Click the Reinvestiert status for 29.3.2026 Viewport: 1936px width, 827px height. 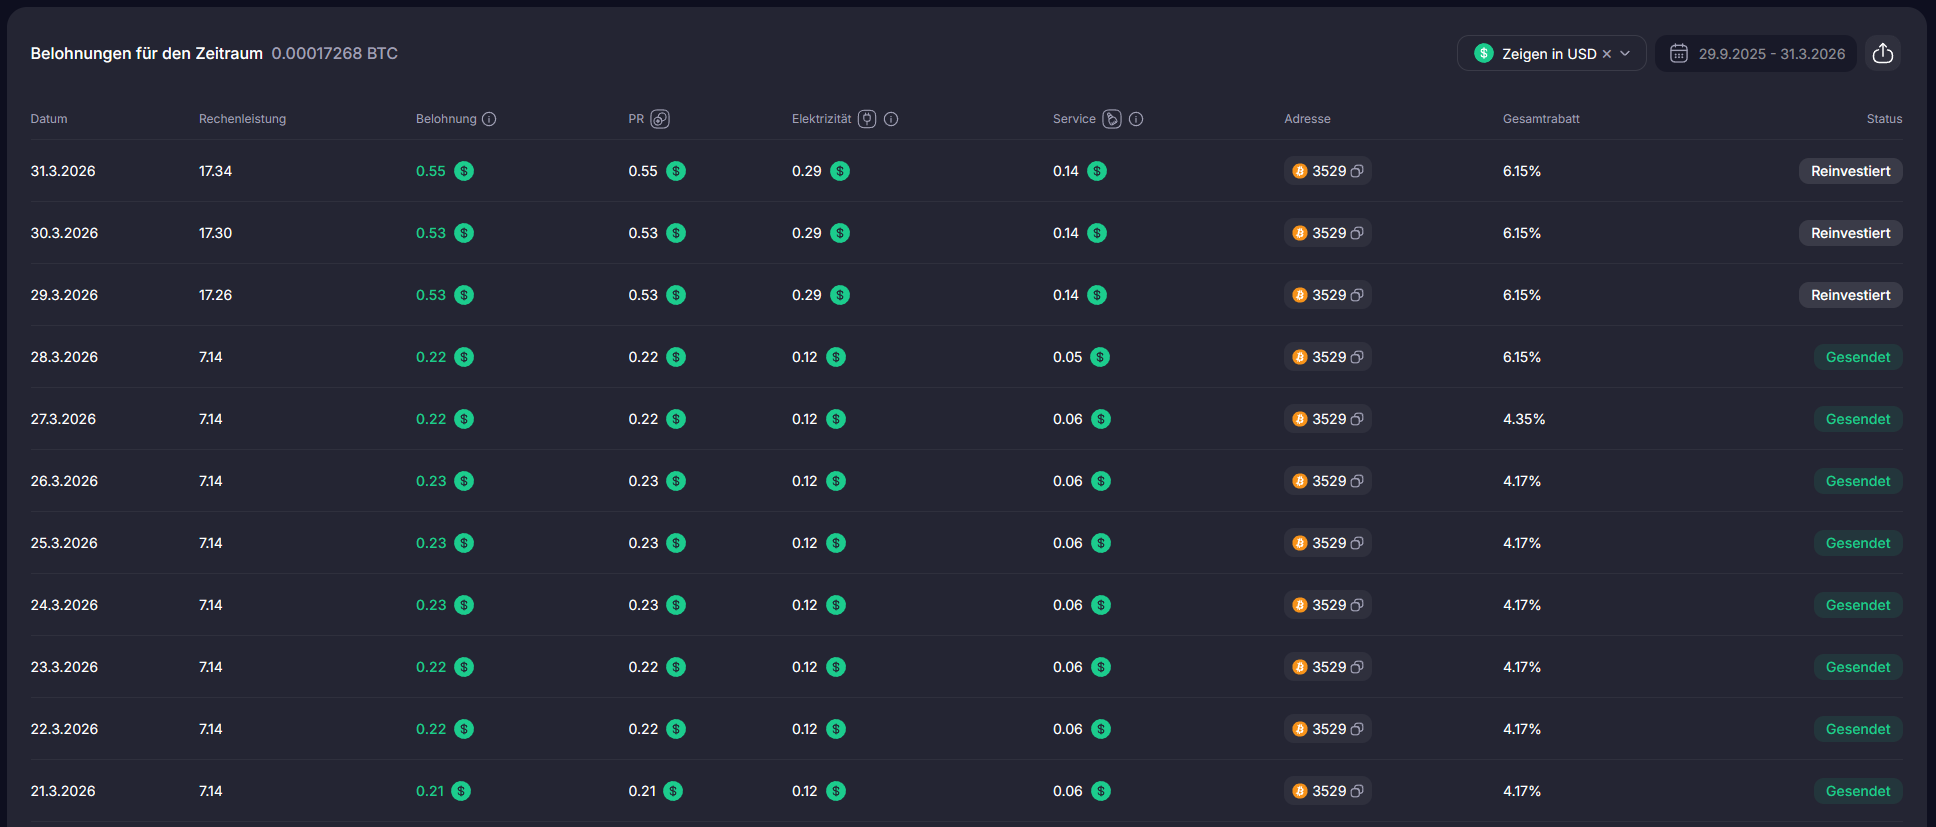[x=1850, y=295]
